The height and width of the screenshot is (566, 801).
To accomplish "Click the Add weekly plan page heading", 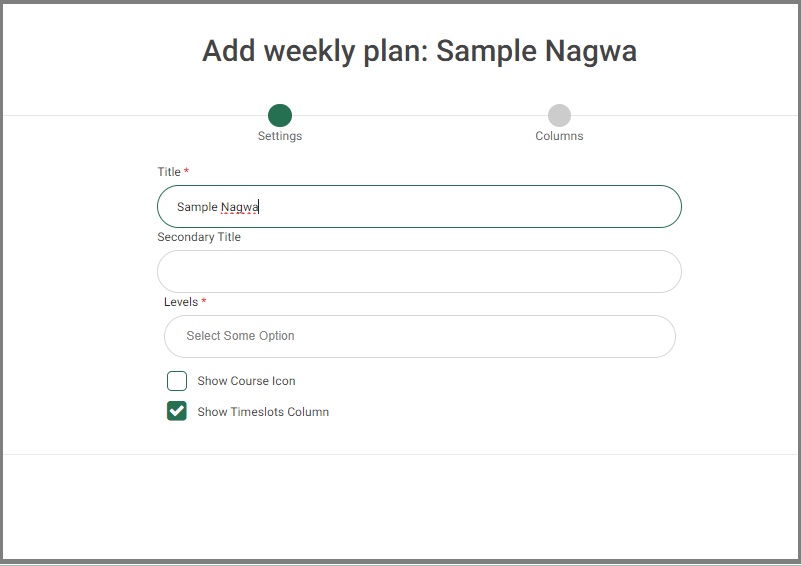I will click(x=419, y=51).
